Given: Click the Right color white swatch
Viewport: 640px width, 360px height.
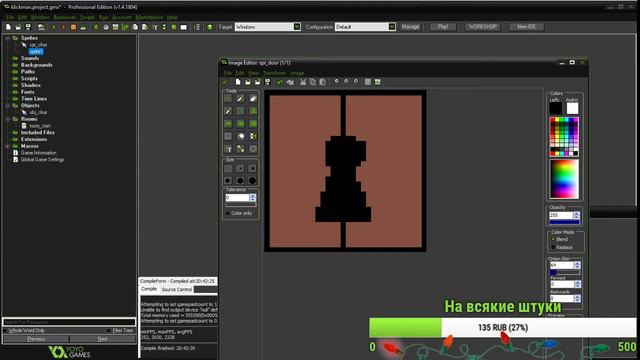Looking at the screenshot, I should point(572,109).
